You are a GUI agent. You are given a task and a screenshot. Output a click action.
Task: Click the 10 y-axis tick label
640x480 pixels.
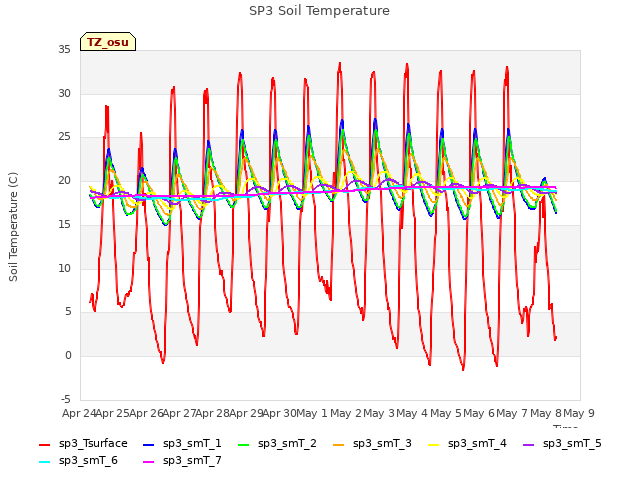coord(64,269)
